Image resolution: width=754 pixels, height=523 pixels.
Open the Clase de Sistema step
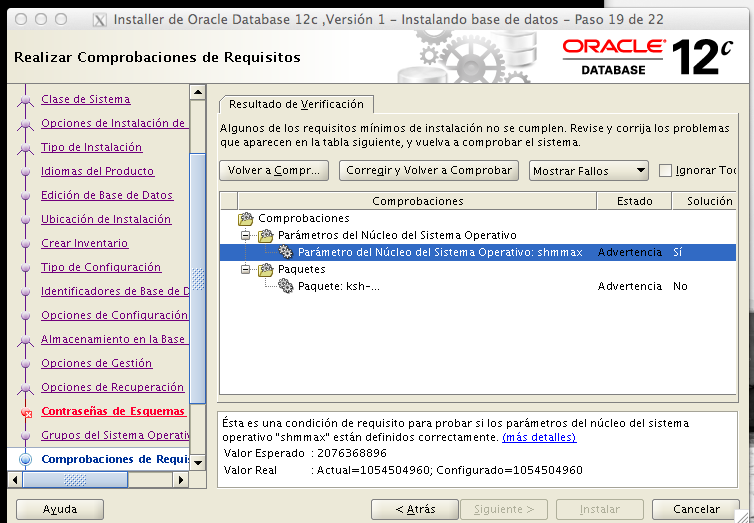click(86, 100)
